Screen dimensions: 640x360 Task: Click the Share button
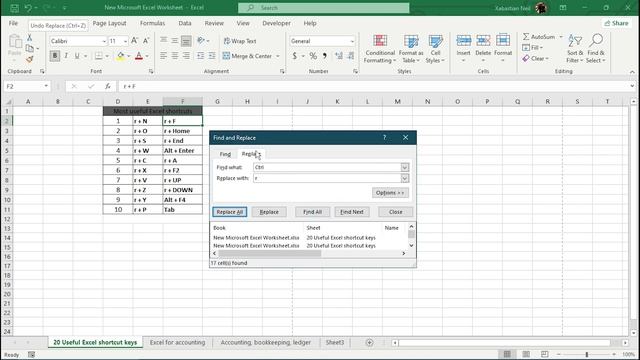click(x=617, y=23)
